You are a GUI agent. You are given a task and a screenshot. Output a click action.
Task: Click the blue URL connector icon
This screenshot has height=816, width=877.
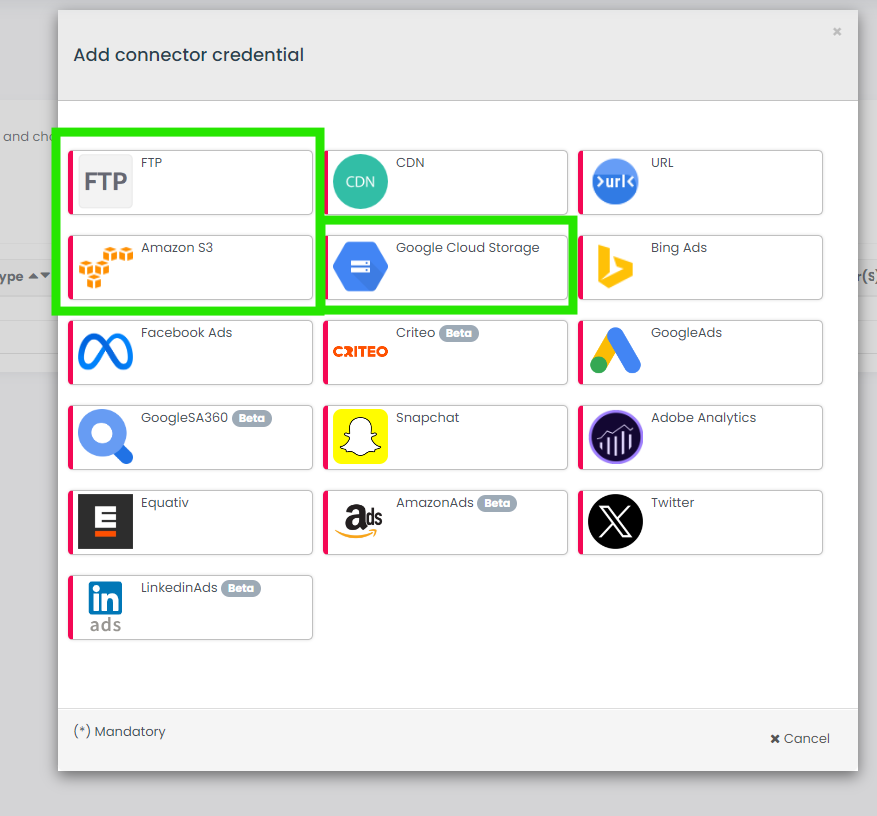click(615, 182)
